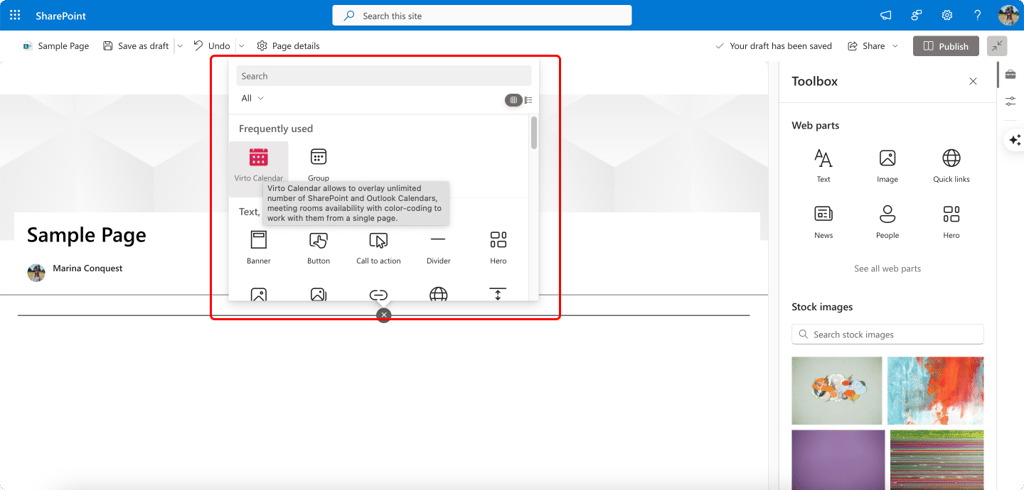1024x490 pixels.
Task: Click the Your draft has been saved status
Action: (x=774, y=46)
